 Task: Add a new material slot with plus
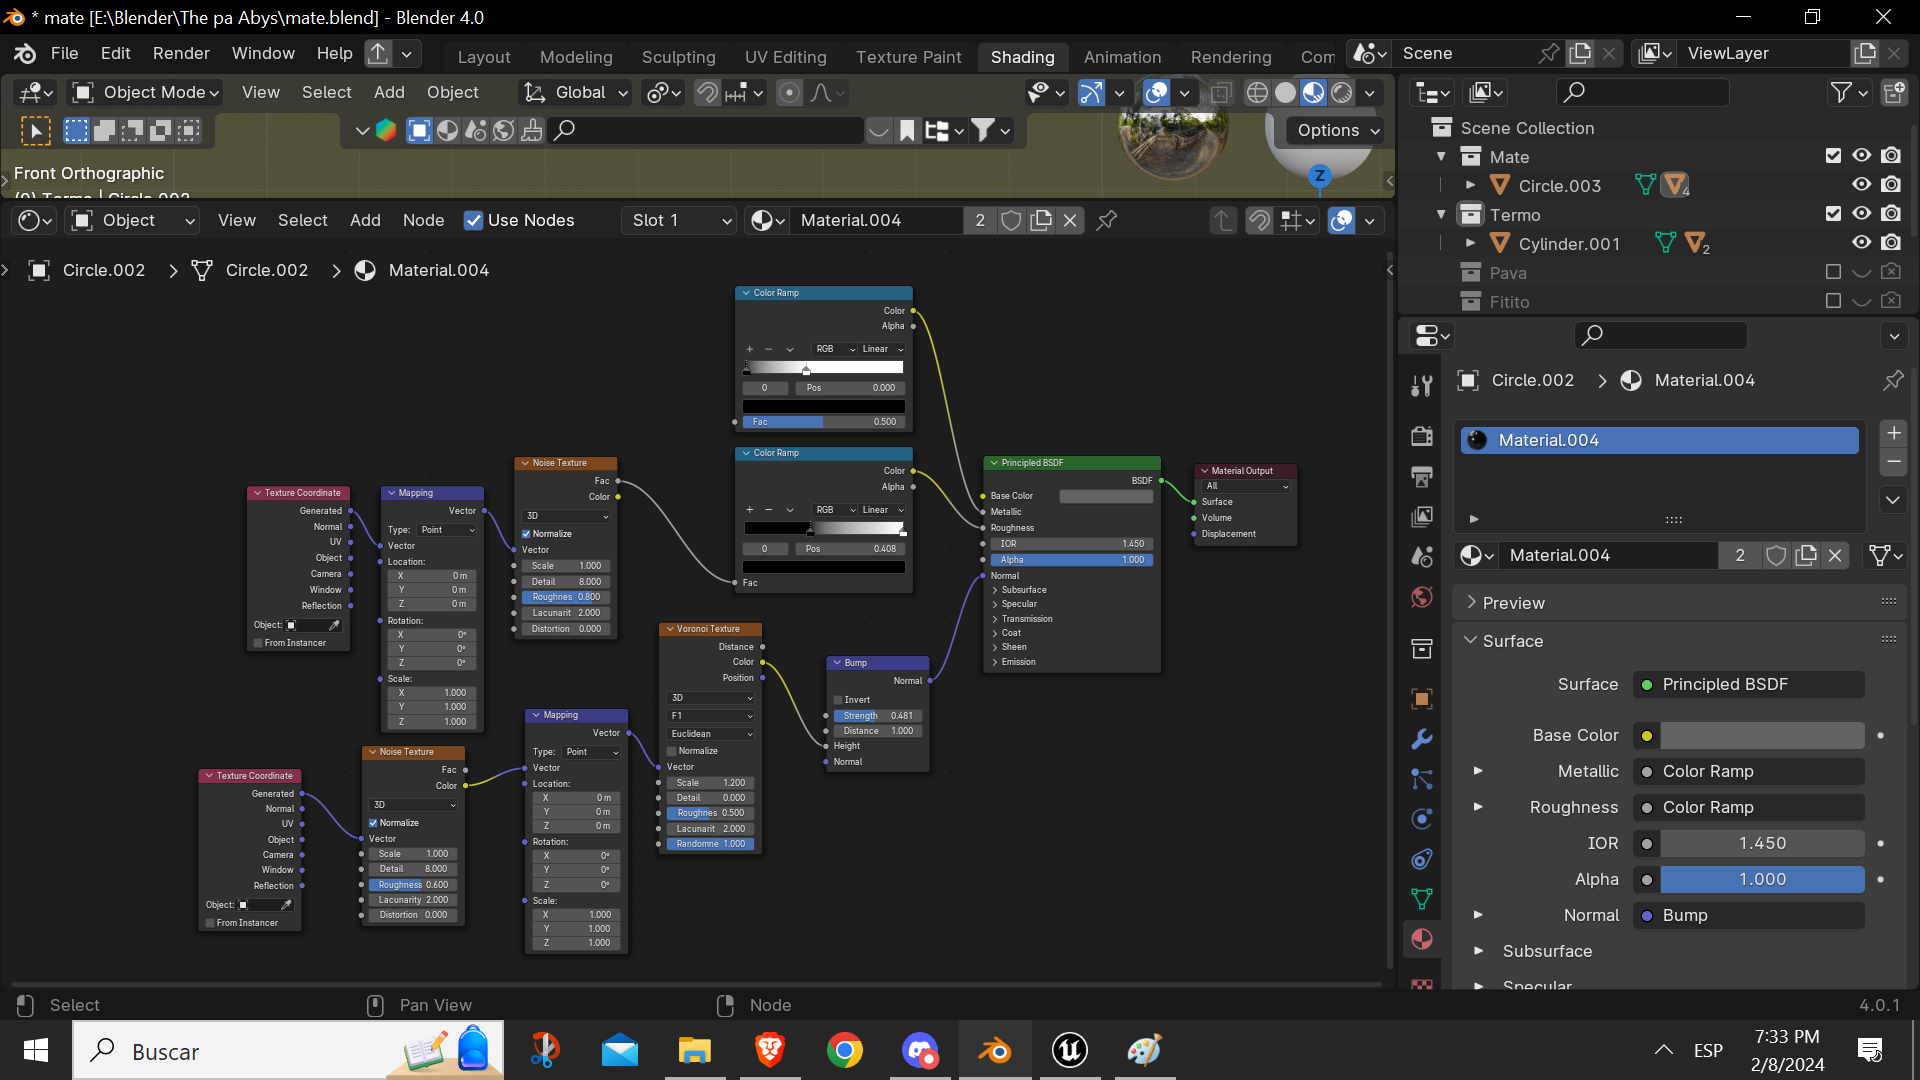coord(1893,433)
